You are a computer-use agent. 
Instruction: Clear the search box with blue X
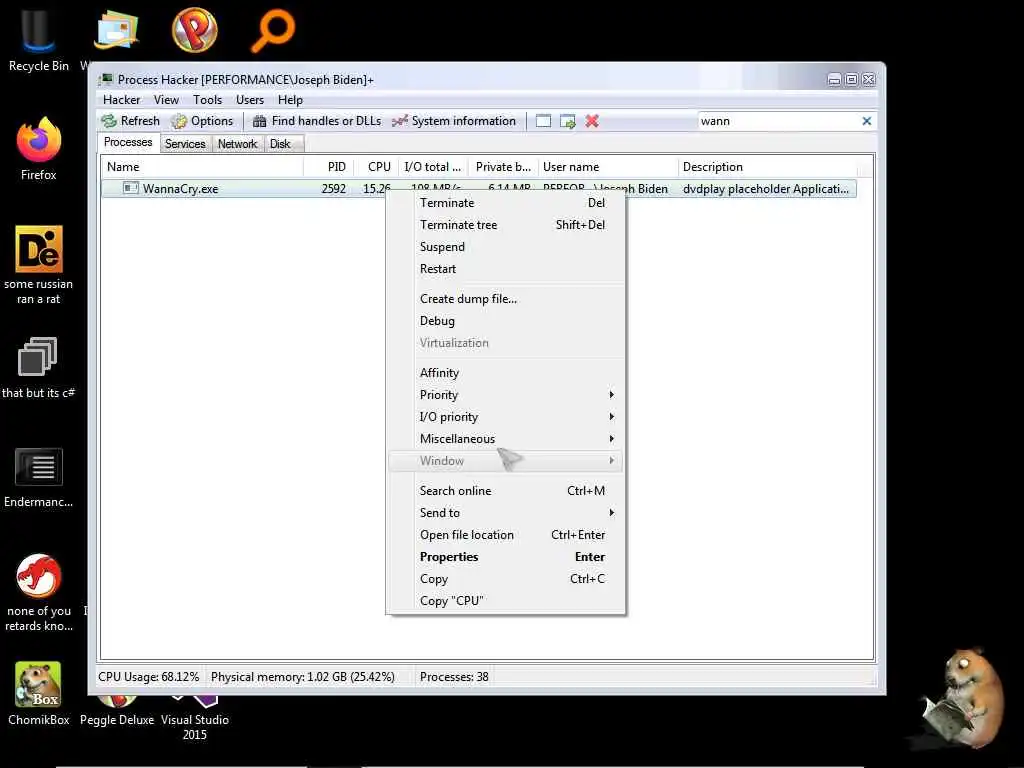coord(867,121)
